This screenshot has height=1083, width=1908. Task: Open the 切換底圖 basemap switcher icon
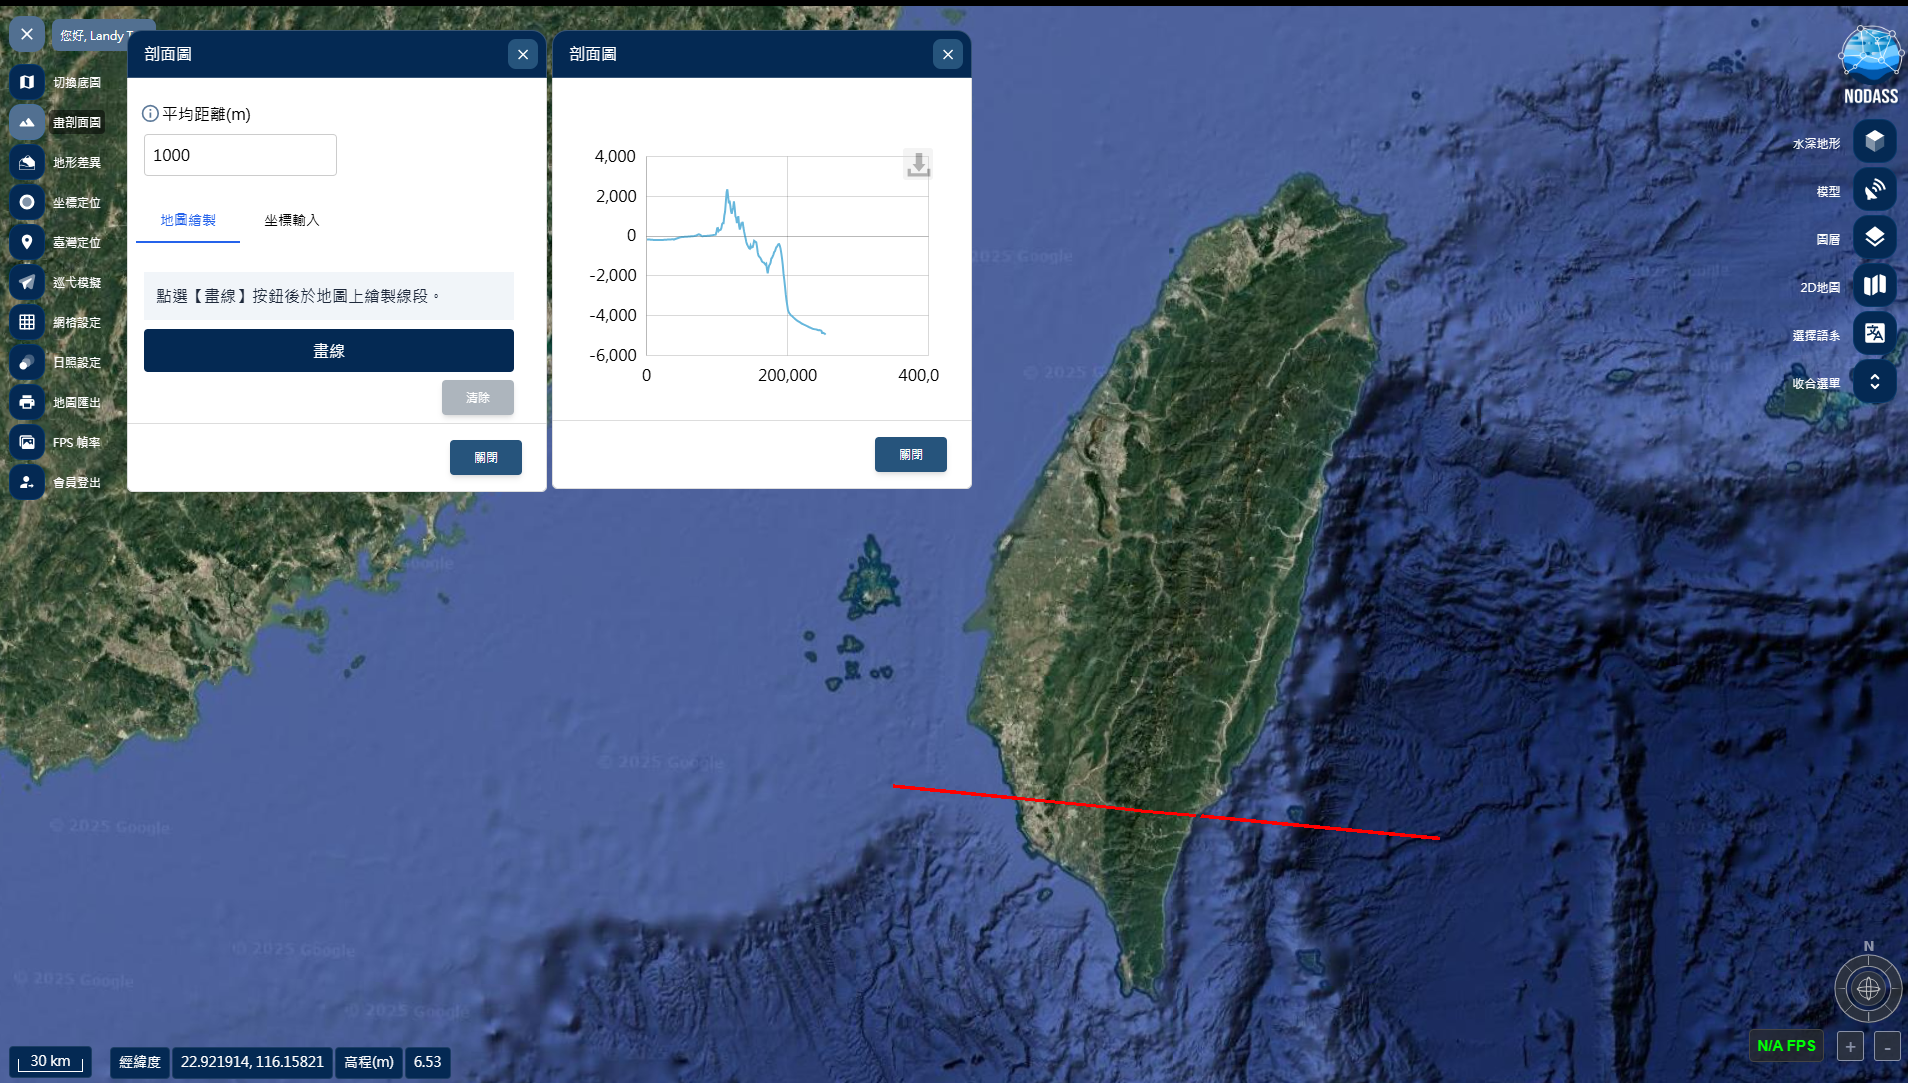tap(27, 82)
